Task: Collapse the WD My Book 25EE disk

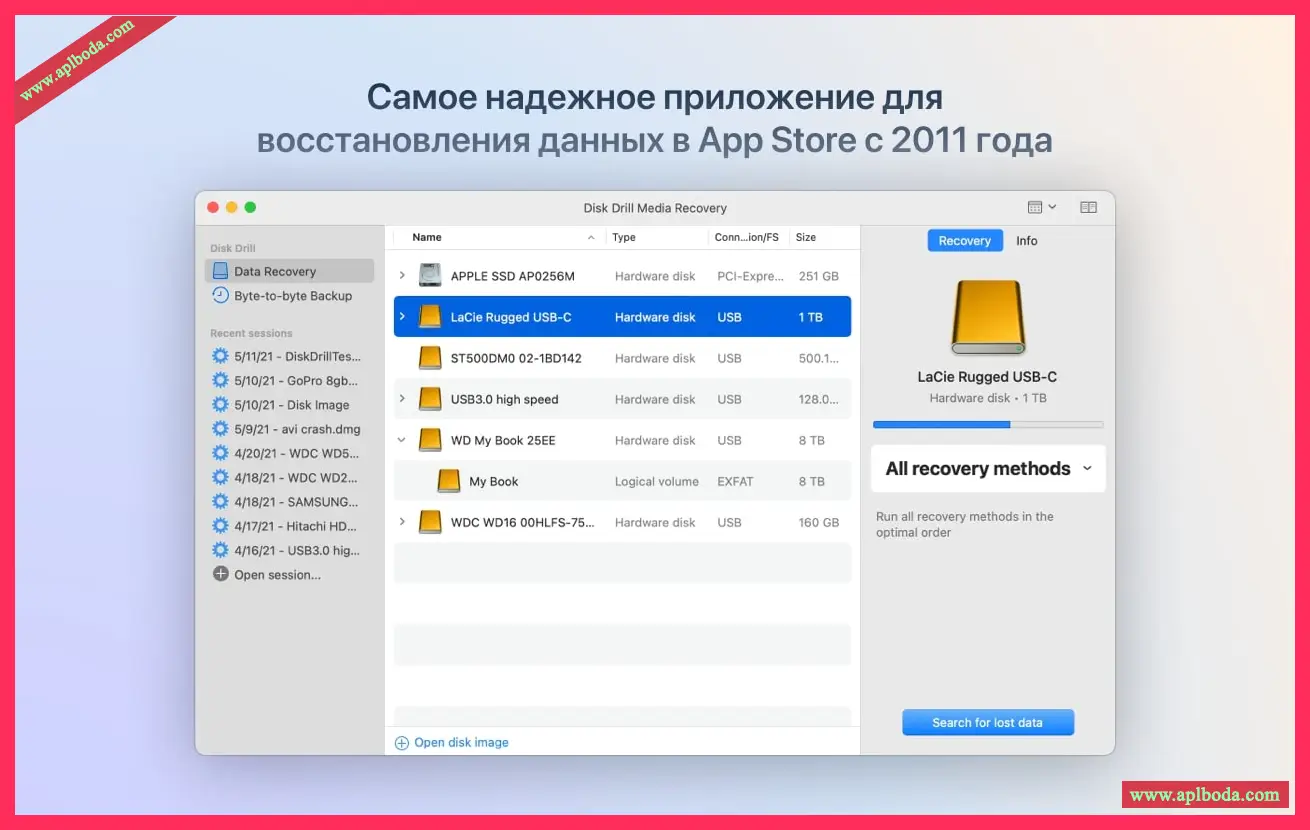Action: point(402,440)
